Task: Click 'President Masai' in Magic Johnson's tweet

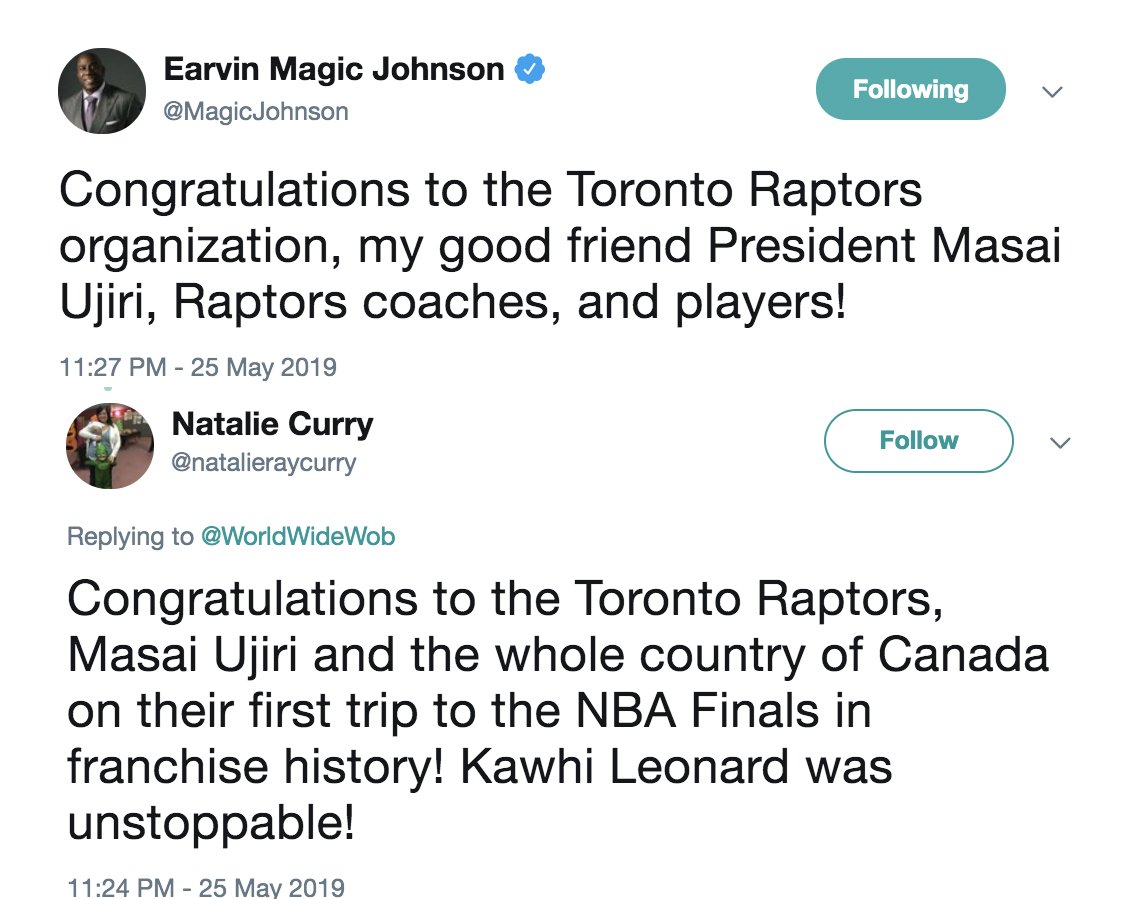Action: click(x=884, y=246)
